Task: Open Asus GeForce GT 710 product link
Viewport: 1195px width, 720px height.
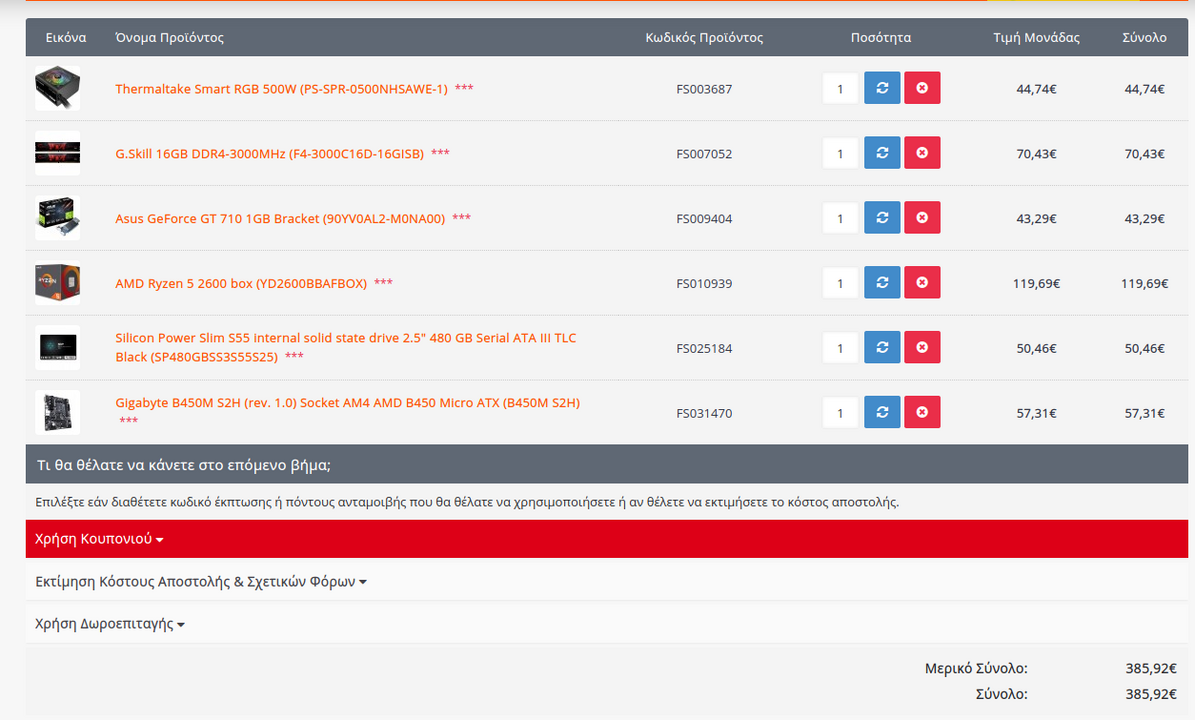Action: click(x=280, y=219)
